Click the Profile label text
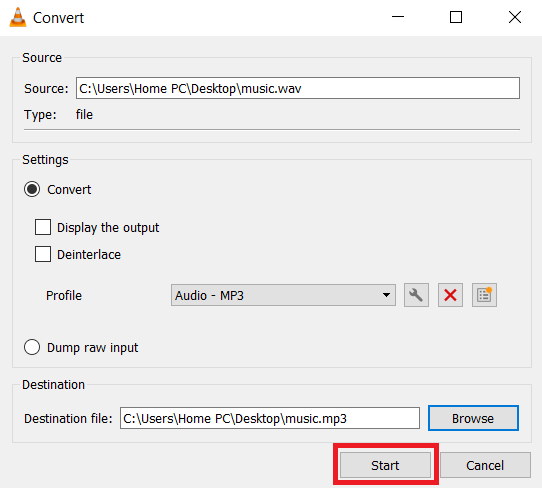 pos(64,295)
